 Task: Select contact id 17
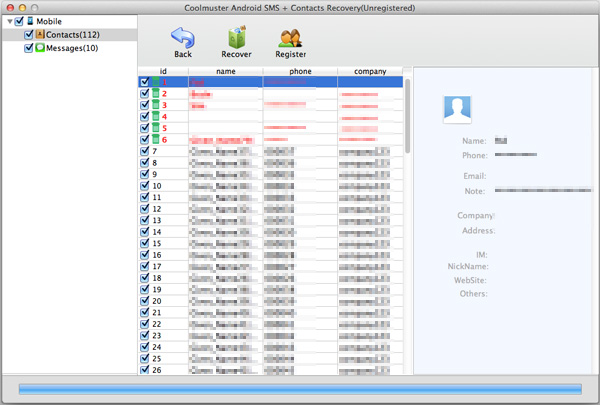tap(271, 266)
